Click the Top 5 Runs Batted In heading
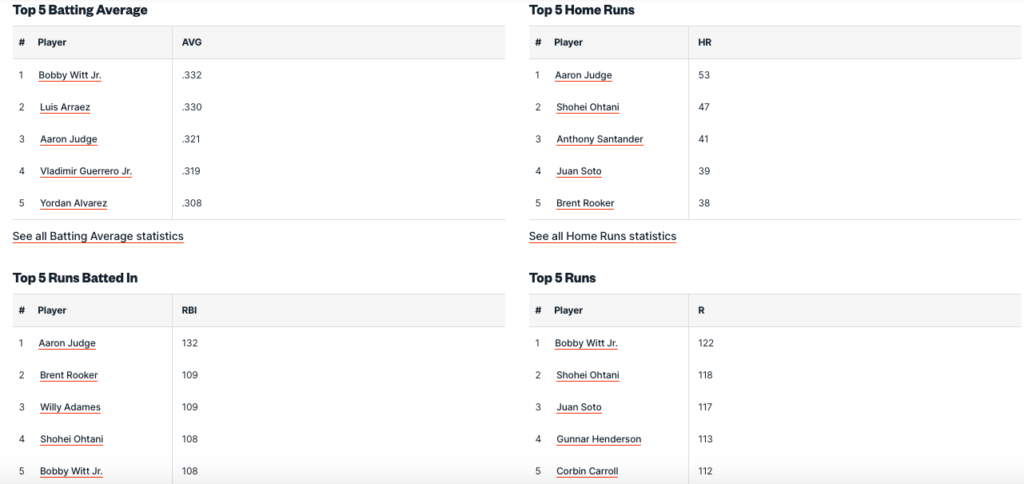Image resolution: width=1024 pixels, height=484 pixels. (x=75, y=278)
